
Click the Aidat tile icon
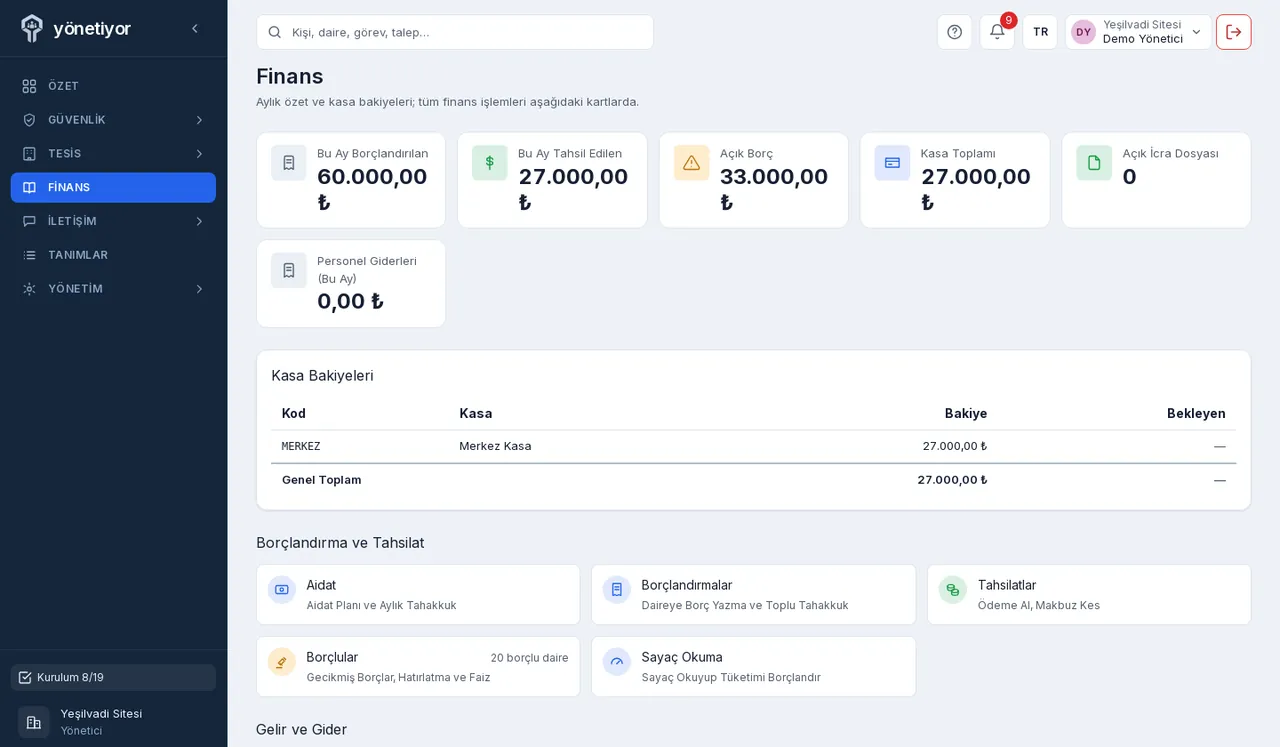pos(282,590)
